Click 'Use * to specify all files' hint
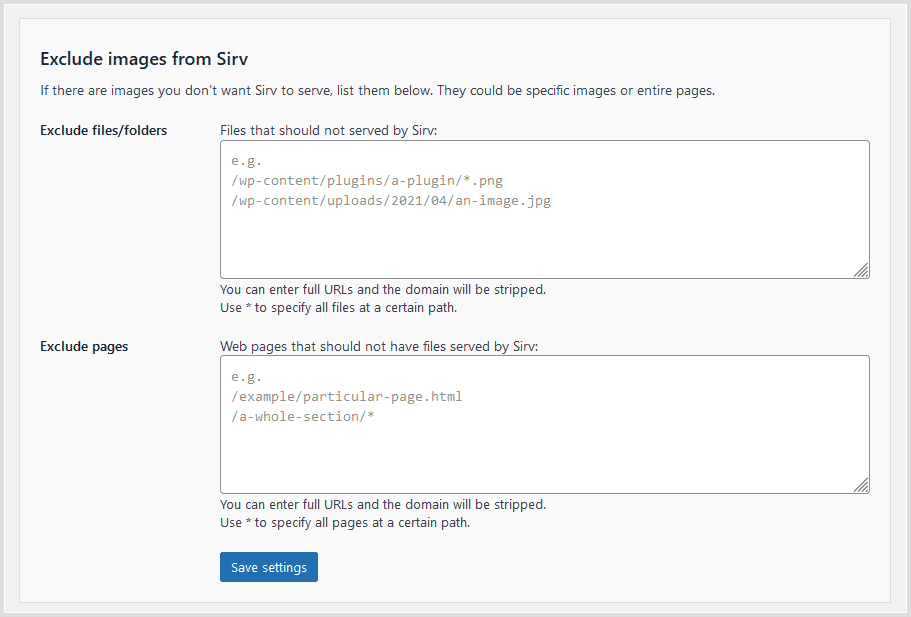 coord(339,307)
